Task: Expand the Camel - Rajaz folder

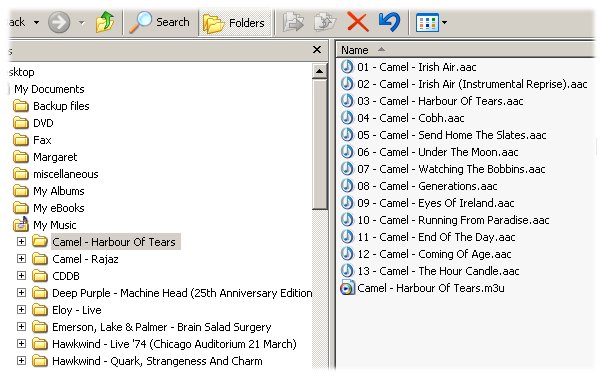Action: [x=22, y=259]
